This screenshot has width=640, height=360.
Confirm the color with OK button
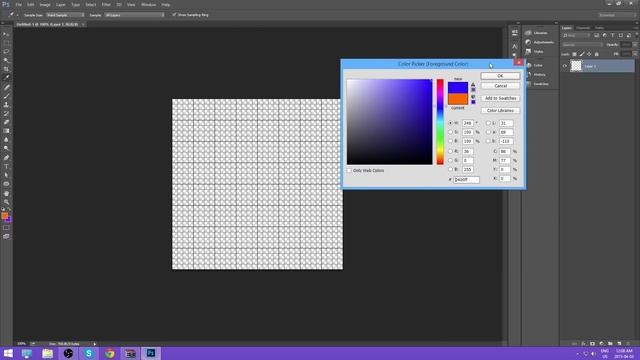(x=500, y=76)
